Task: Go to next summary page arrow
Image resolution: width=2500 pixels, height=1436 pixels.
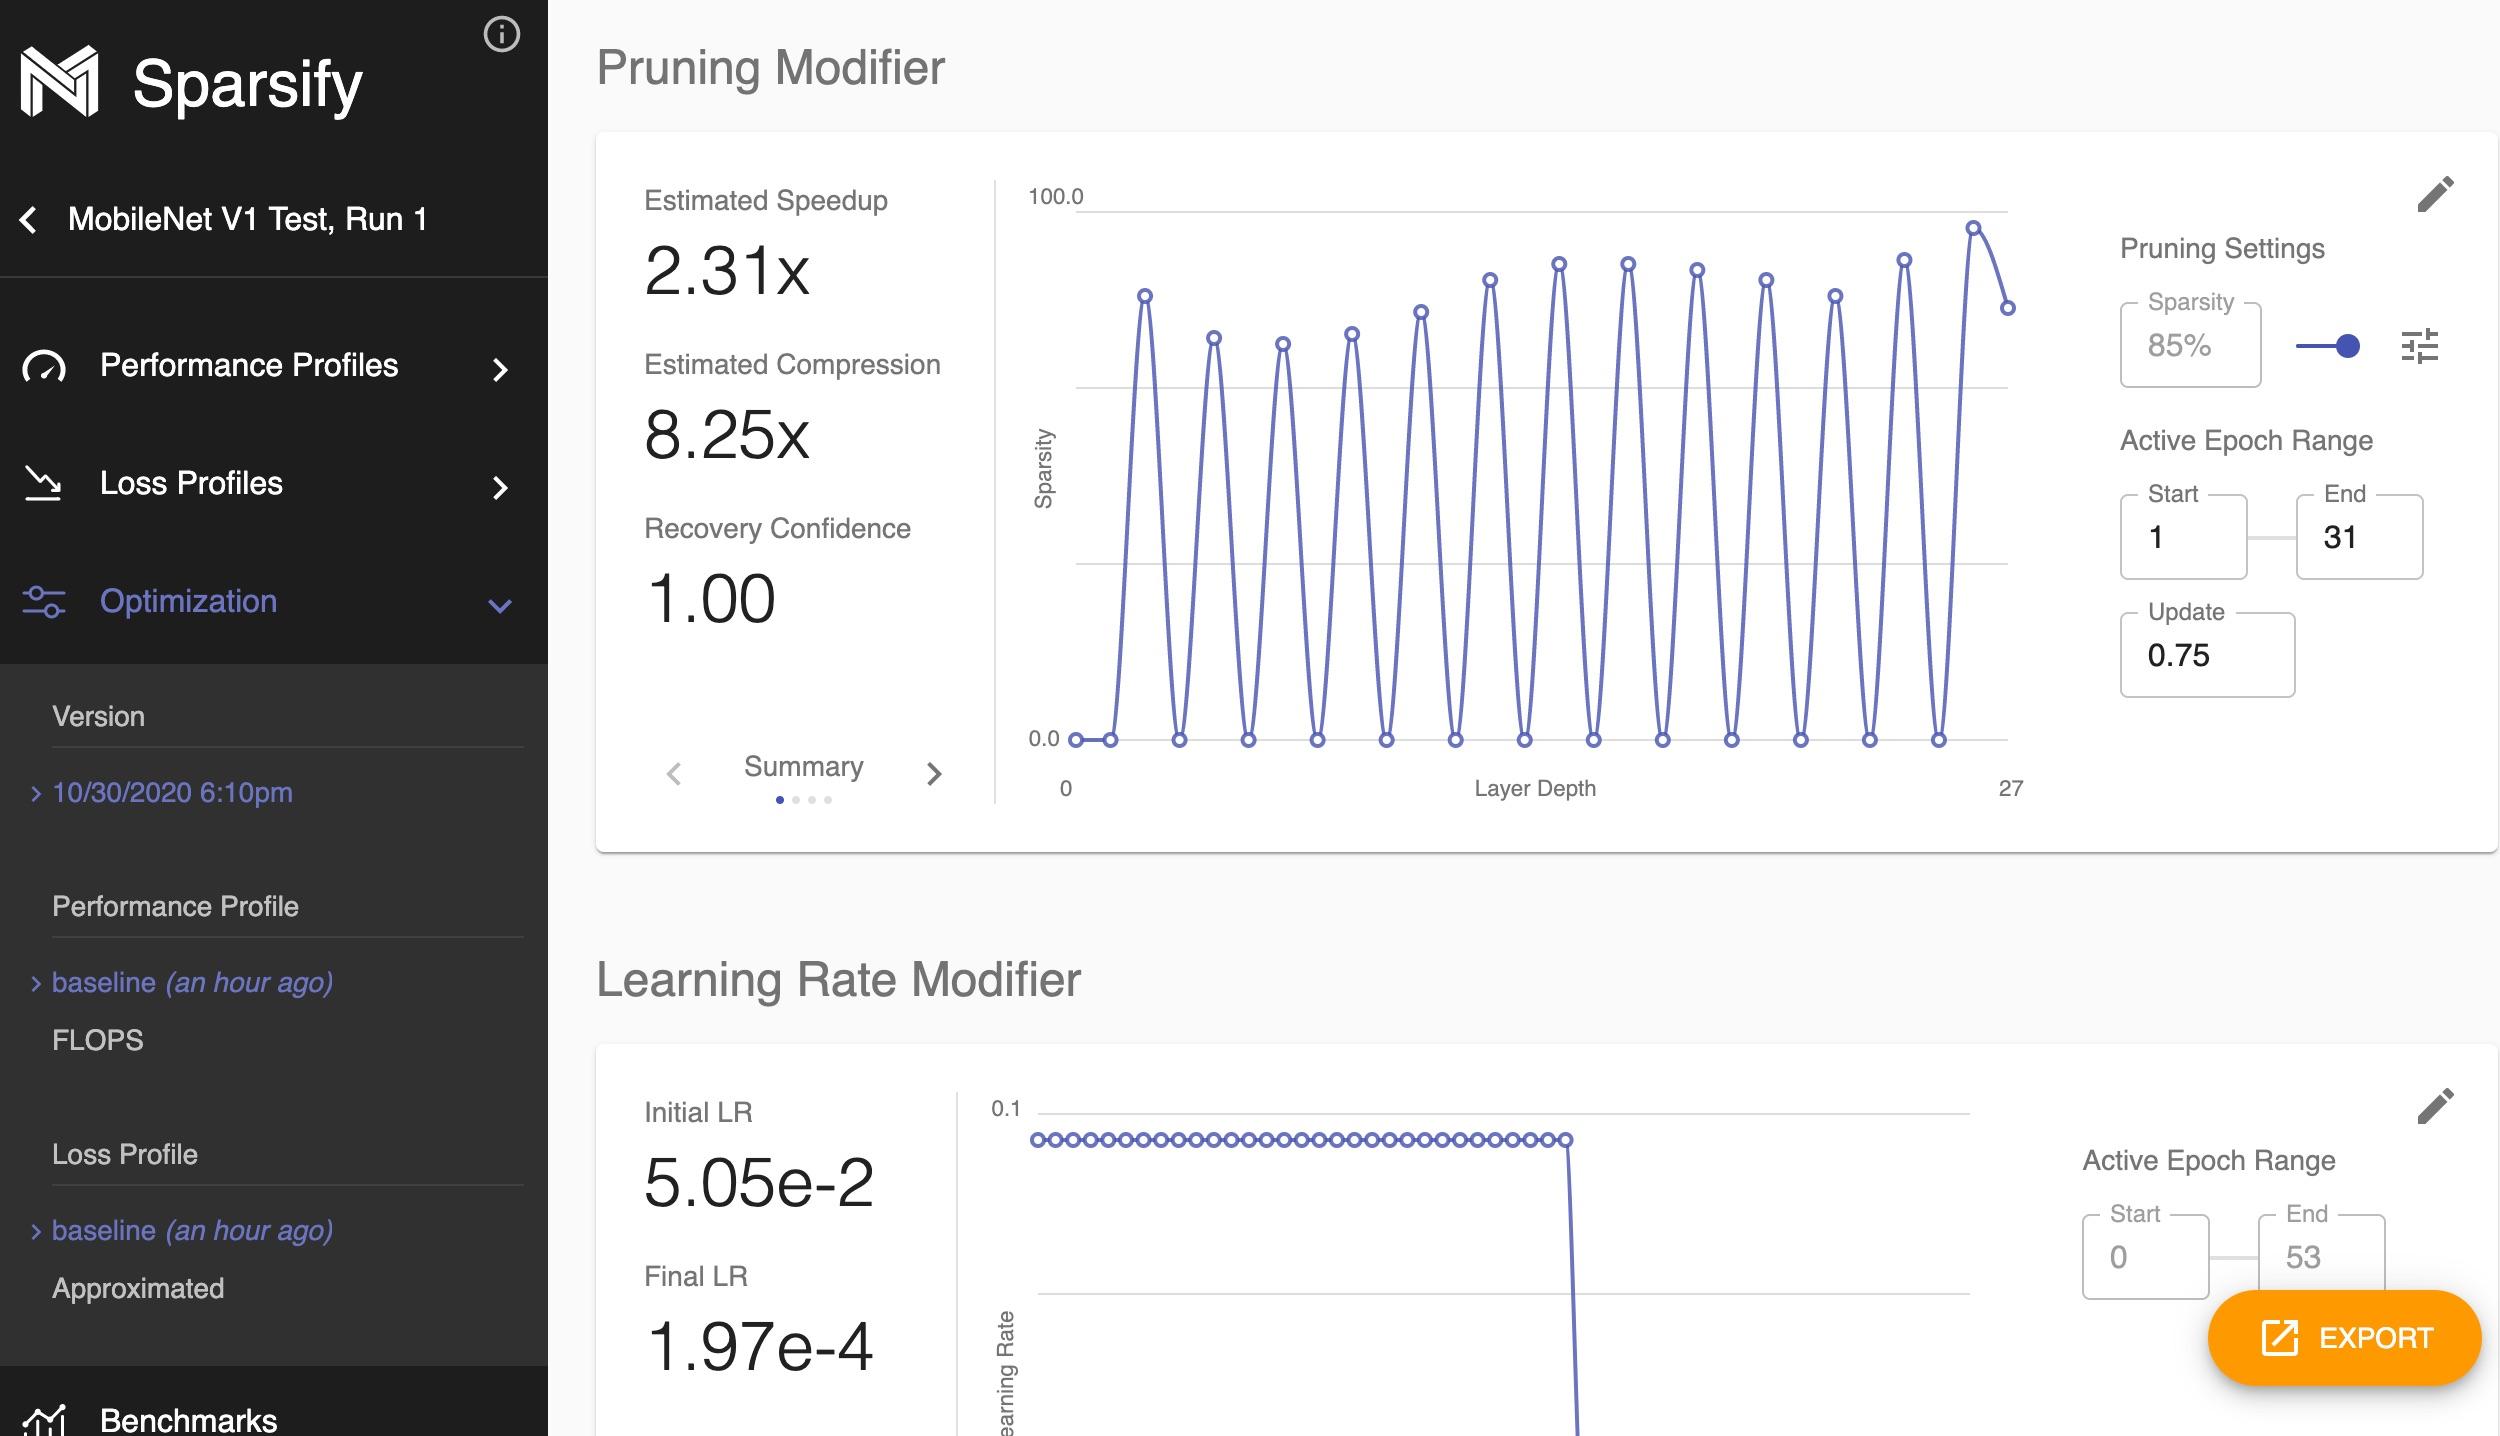Action: click(934, 774)
